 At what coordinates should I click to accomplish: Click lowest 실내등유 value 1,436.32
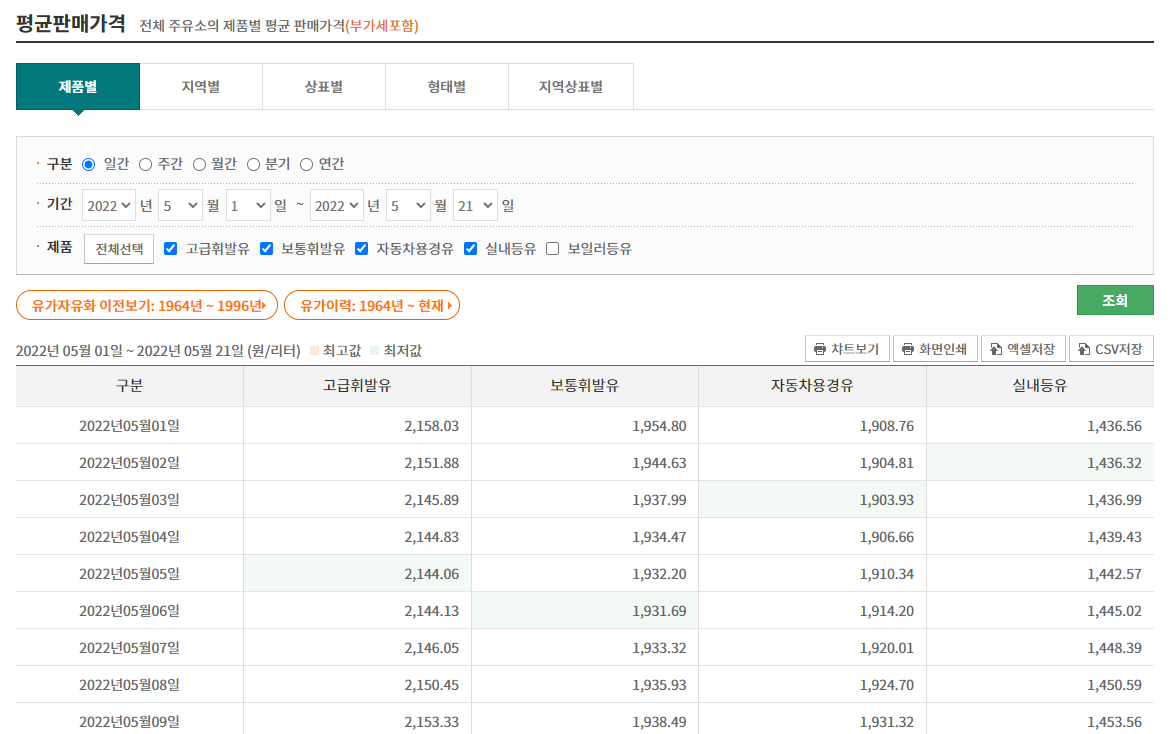click(1115, 463)
